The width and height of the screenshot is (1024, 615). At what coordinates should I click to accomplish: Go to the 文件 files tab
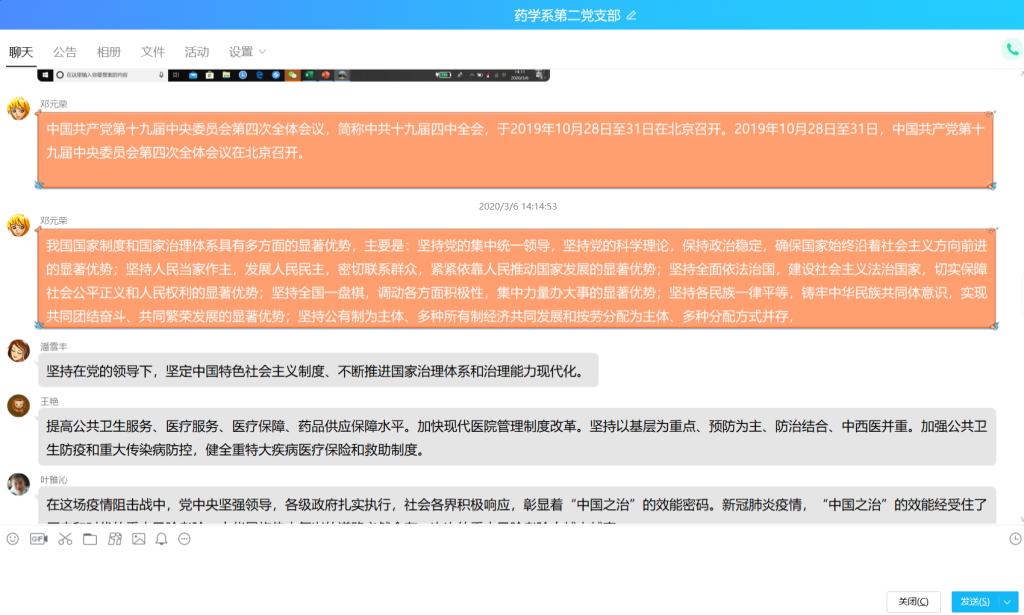click(x=153, y=52)
